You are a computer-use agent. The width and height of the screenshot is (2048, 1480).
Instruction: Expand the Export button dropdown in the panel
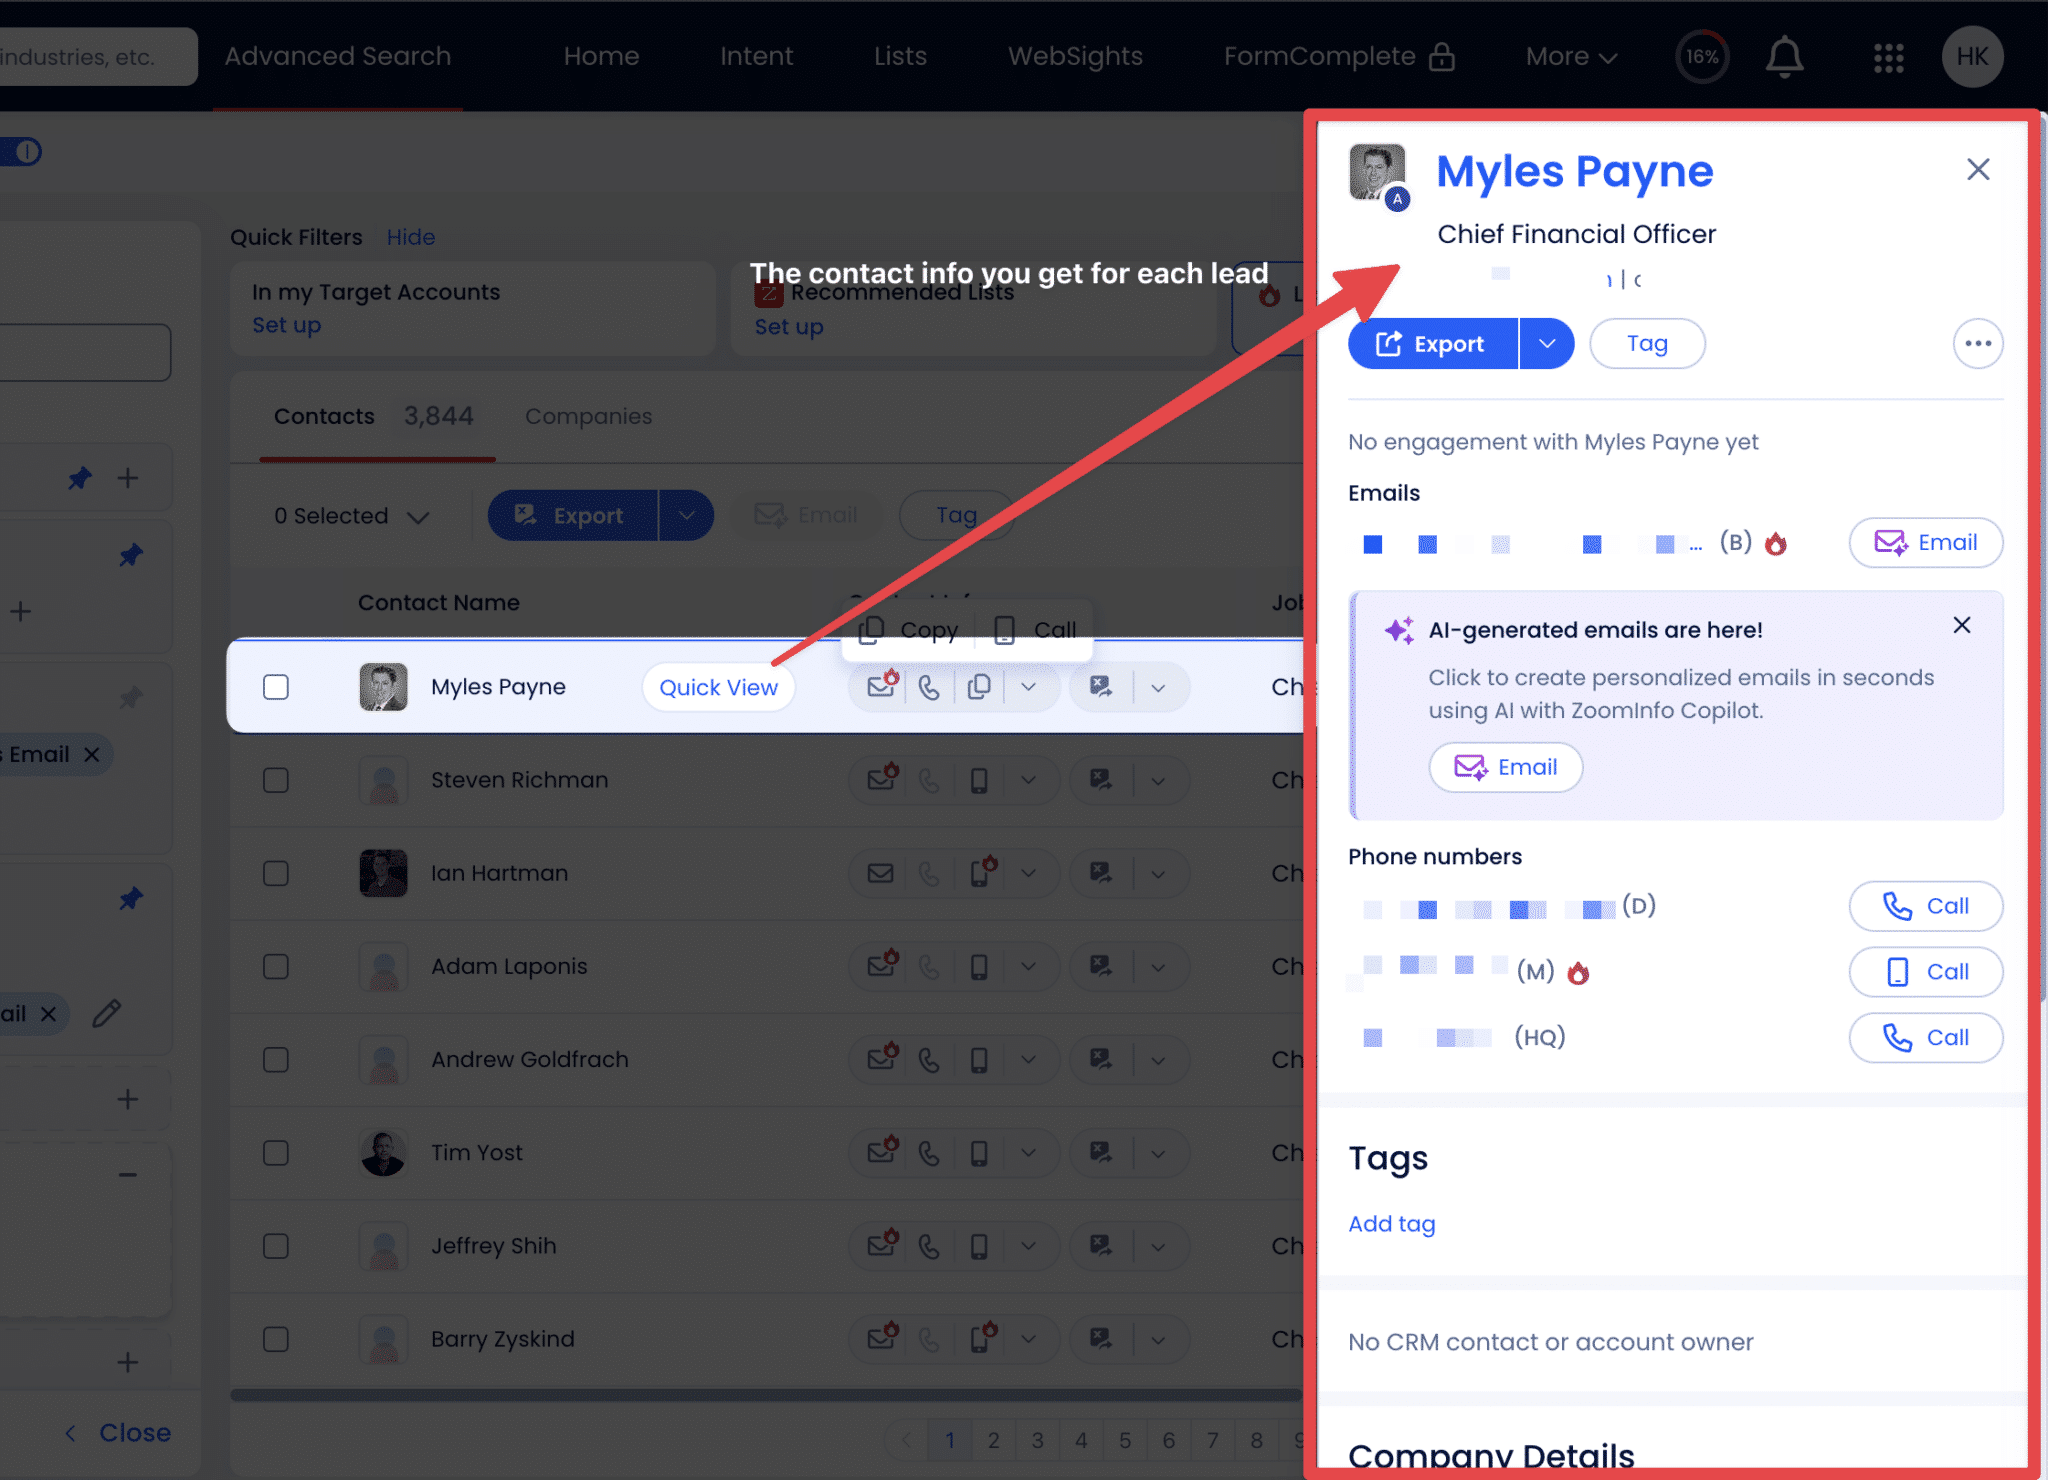[x=1546, y=343]
